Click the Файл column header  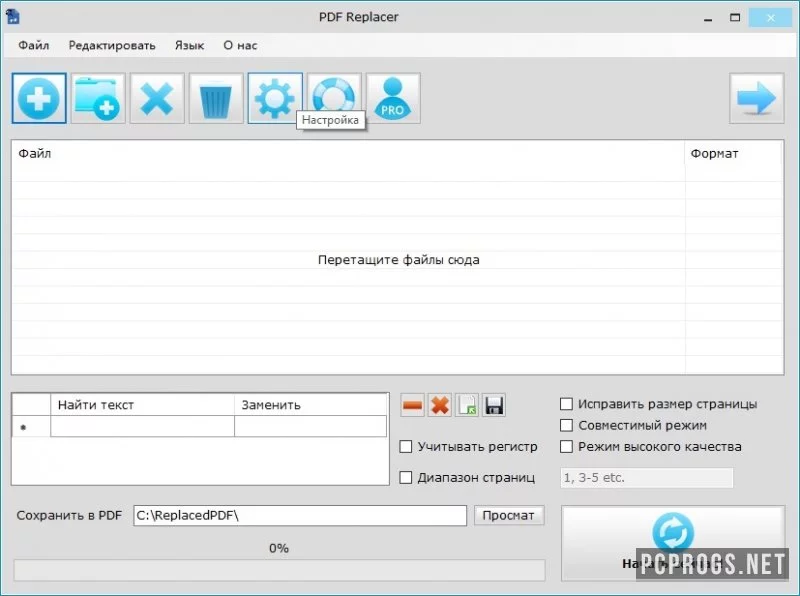(348, 154)
